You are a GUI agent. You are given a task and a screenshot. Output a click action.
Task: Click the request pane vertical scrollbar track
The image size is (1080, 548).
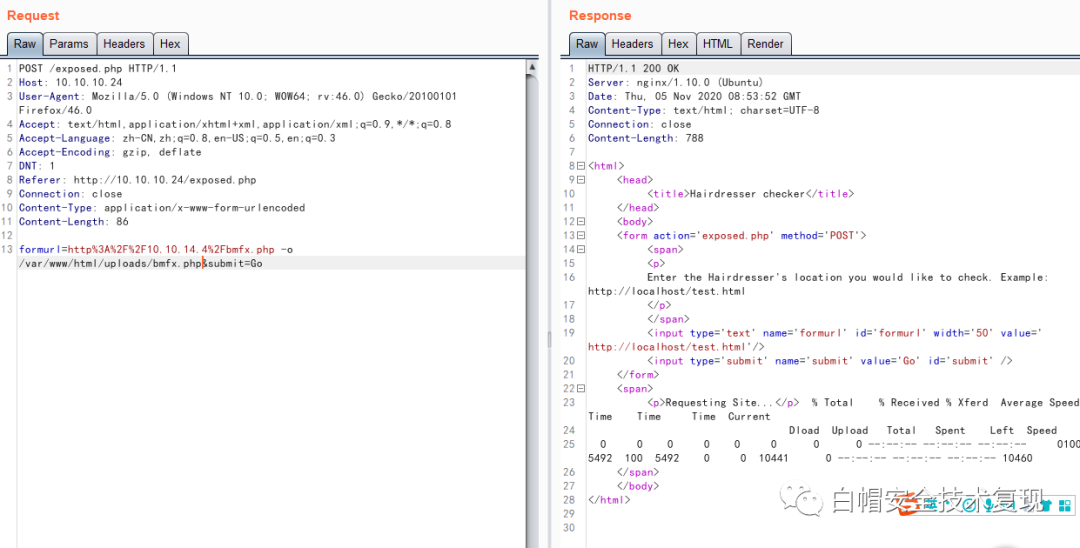coord(532,310)
